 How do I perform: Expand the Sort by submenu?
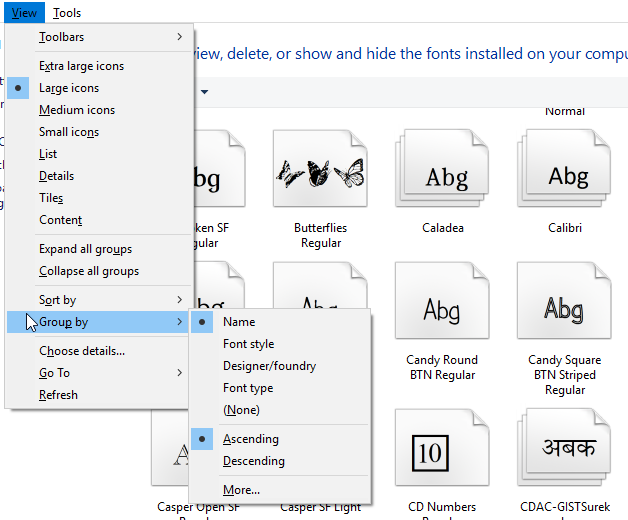pos(98,300)
